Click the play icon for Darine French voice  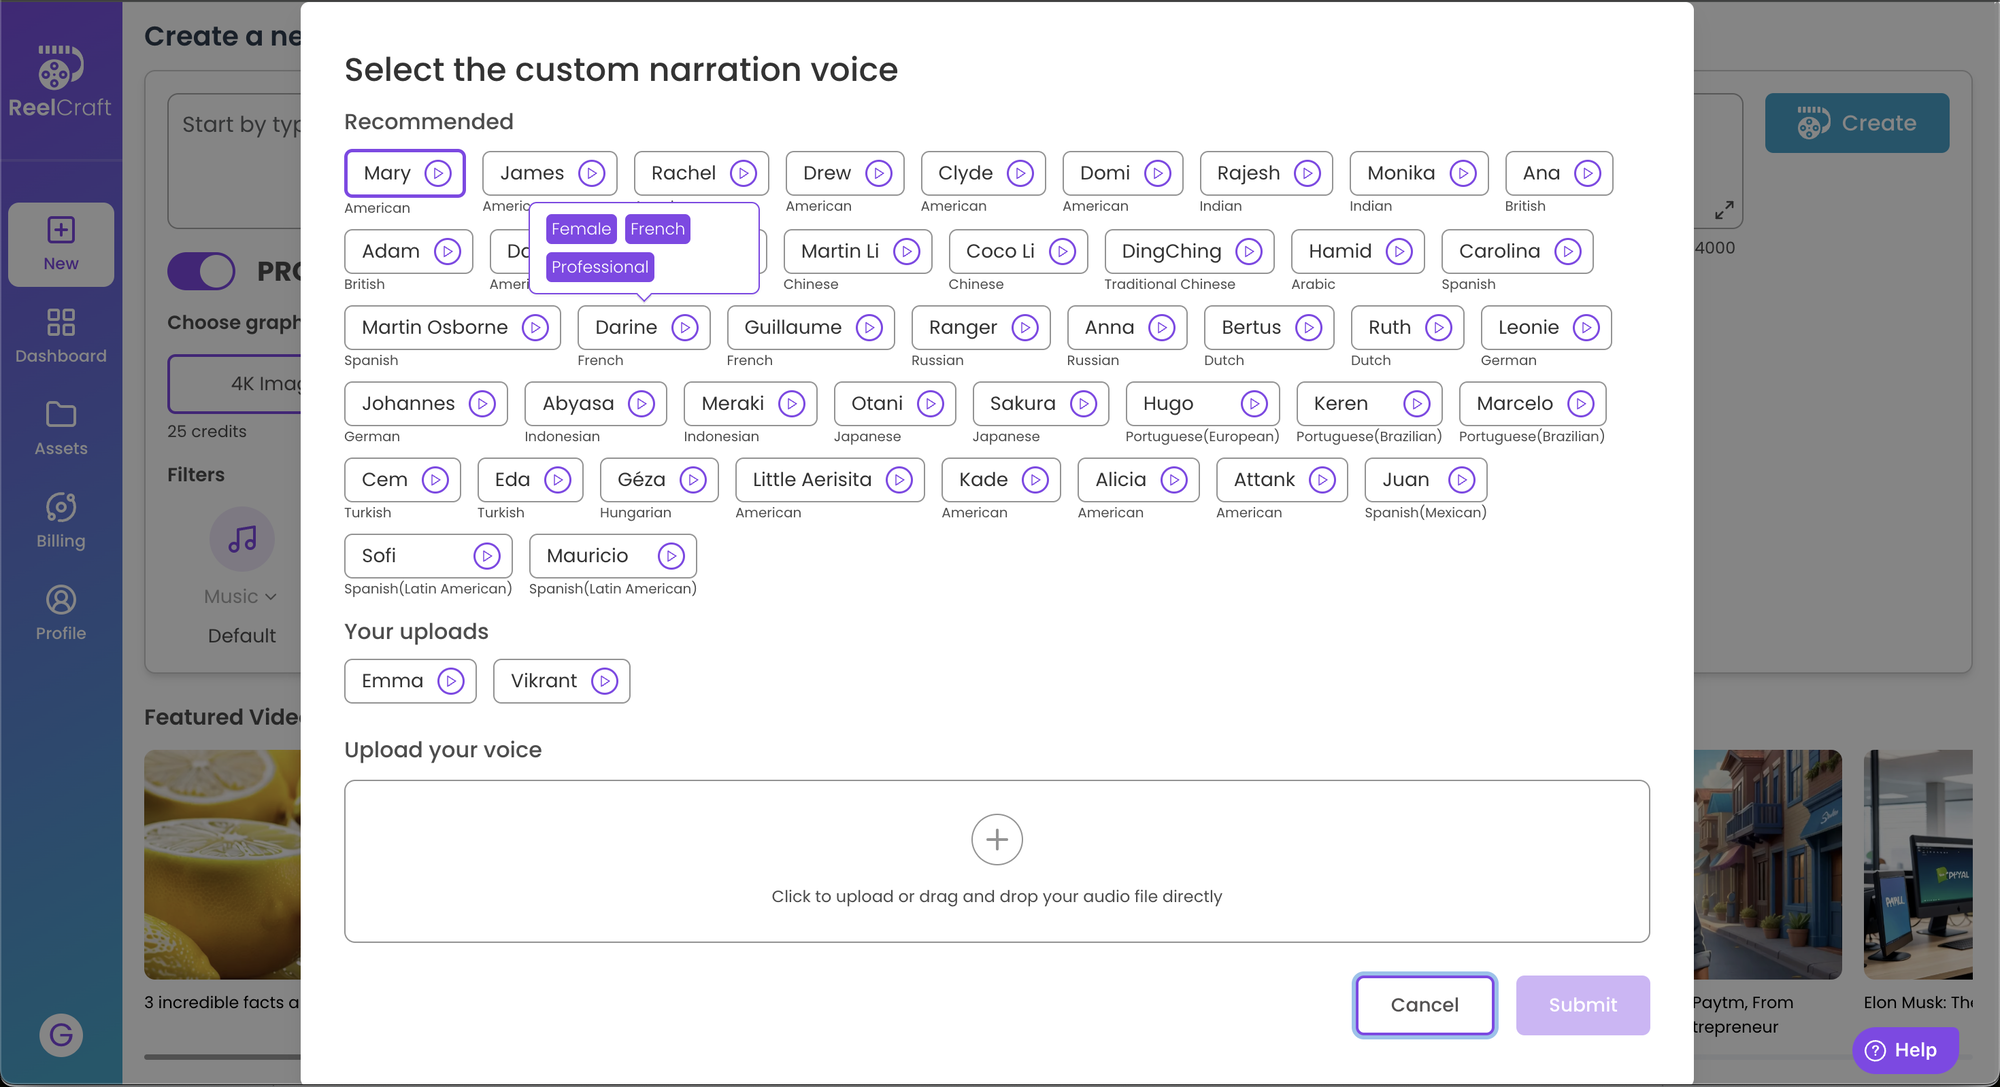[684, 327]
